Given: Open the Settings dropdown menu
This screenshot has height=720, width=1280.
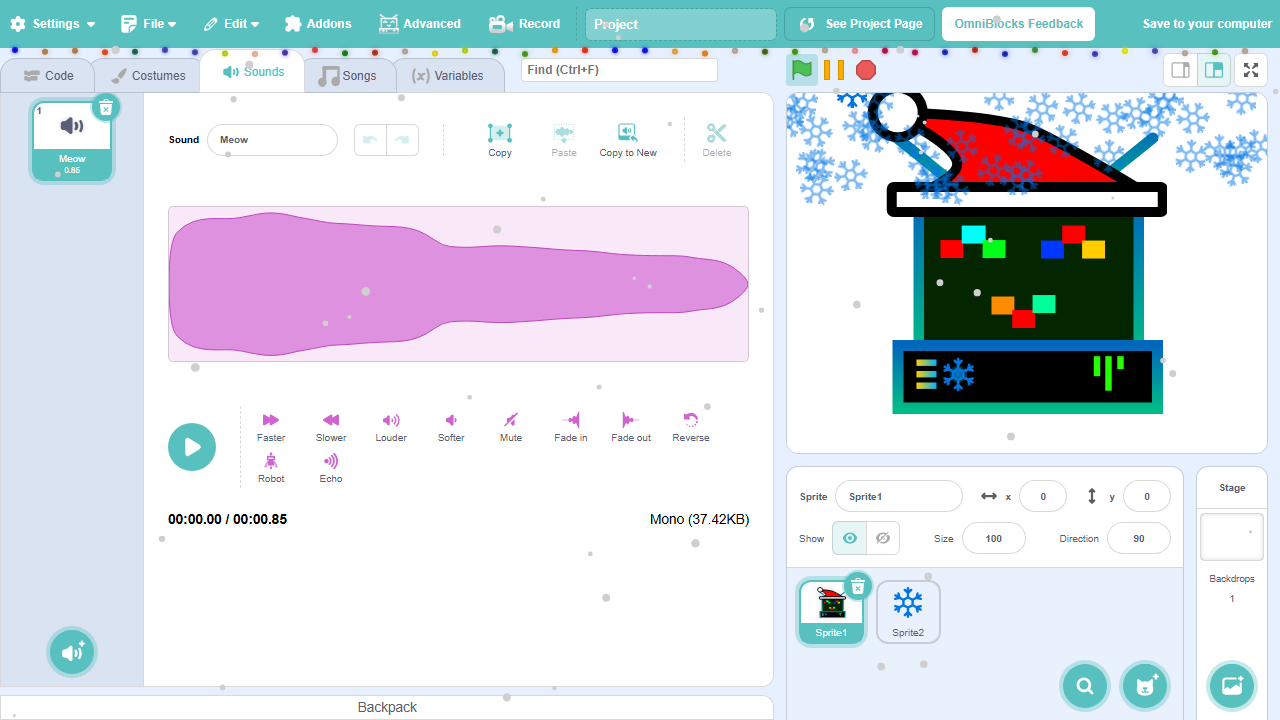Looking at the screenshot, I should [x=53, y=24].
